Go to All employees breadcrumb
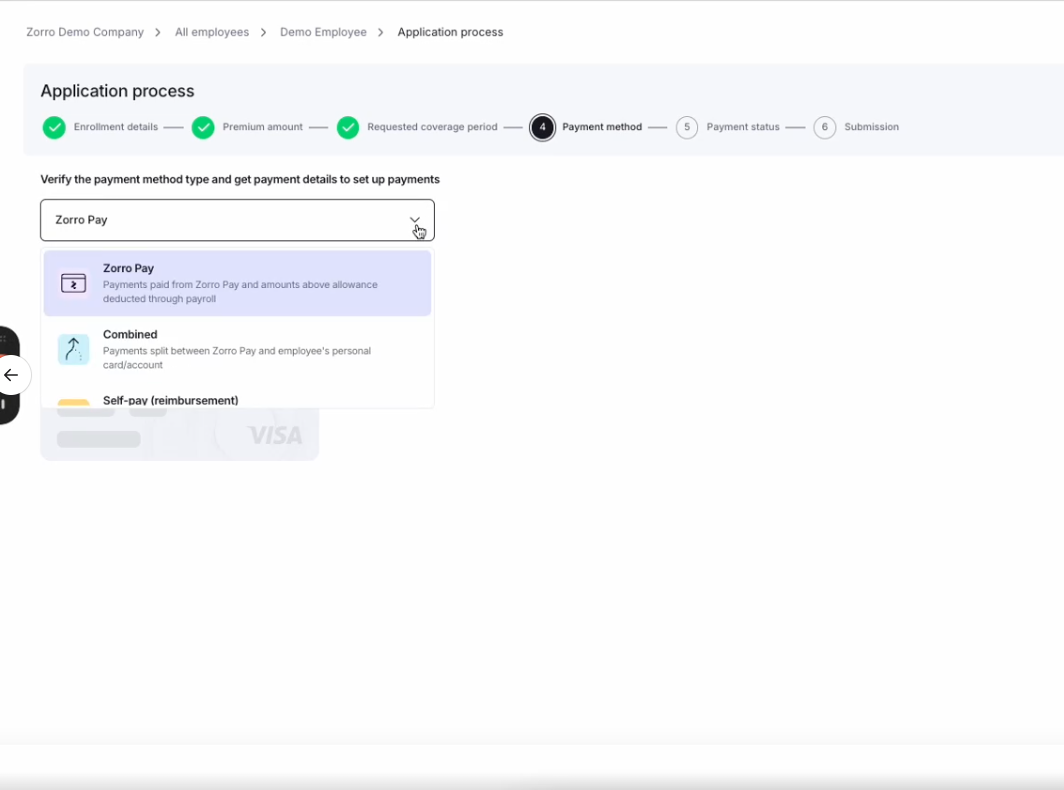This screenshot has height=790, width=1064. coord(212,32)
